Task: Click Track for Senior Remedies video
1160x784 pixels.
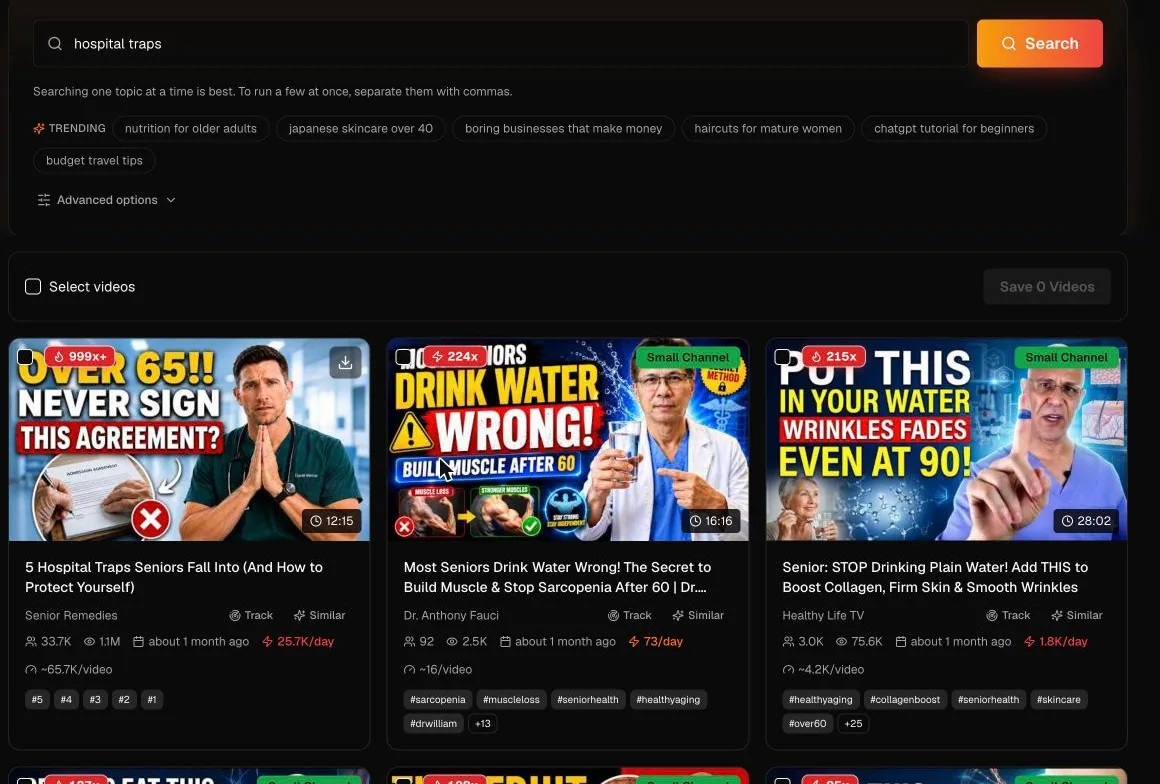Action: tap(251, 615)
